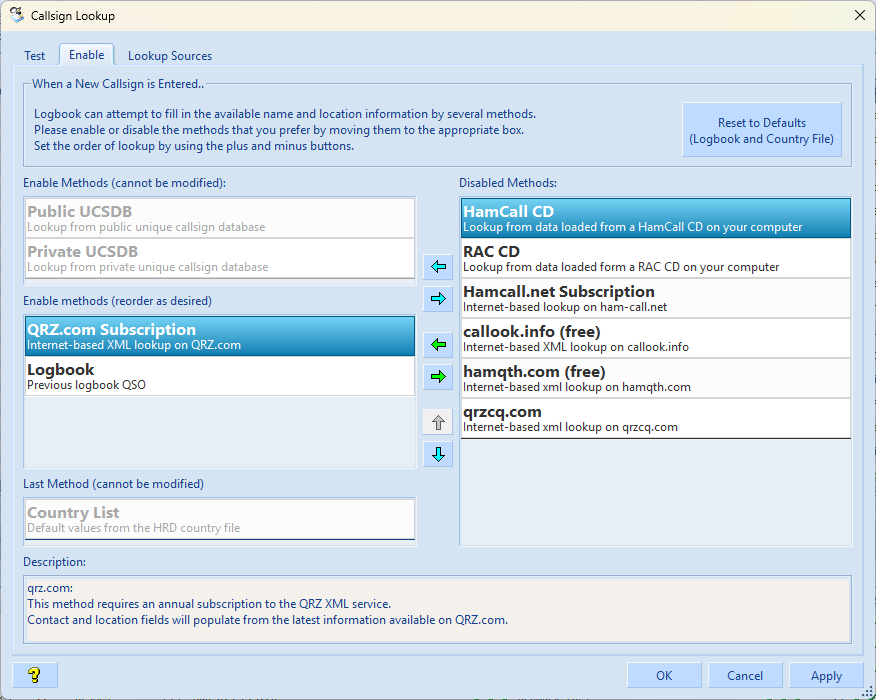Viewport: 876px width, 700px height.
Task: Select RAC CD disabled method
Action: [x=656, y=258]
